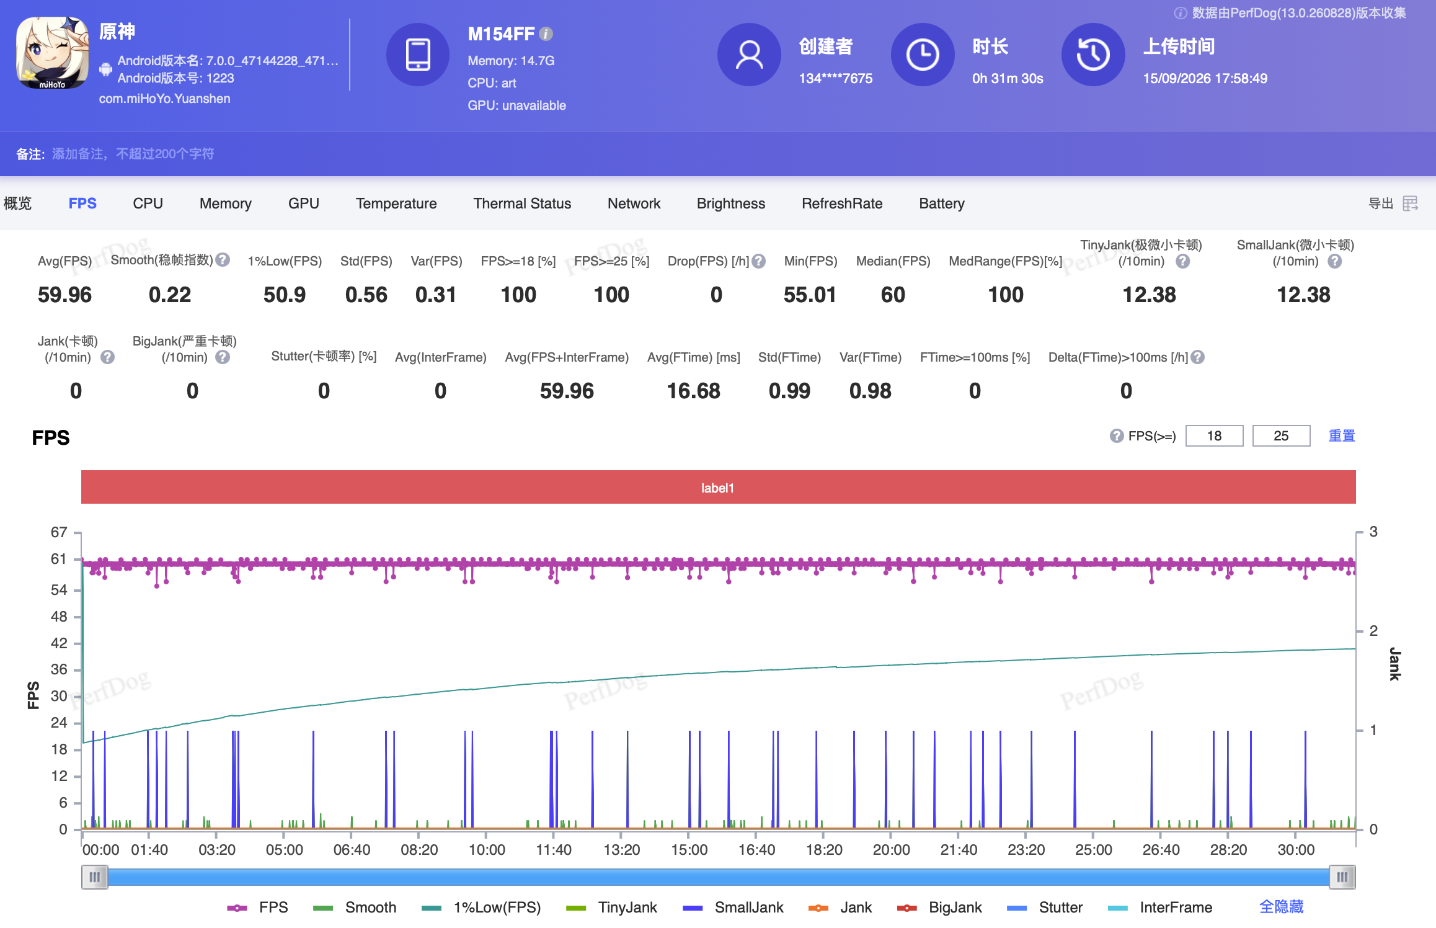
Task: Open the CPU tab
Action: point(148,203)
